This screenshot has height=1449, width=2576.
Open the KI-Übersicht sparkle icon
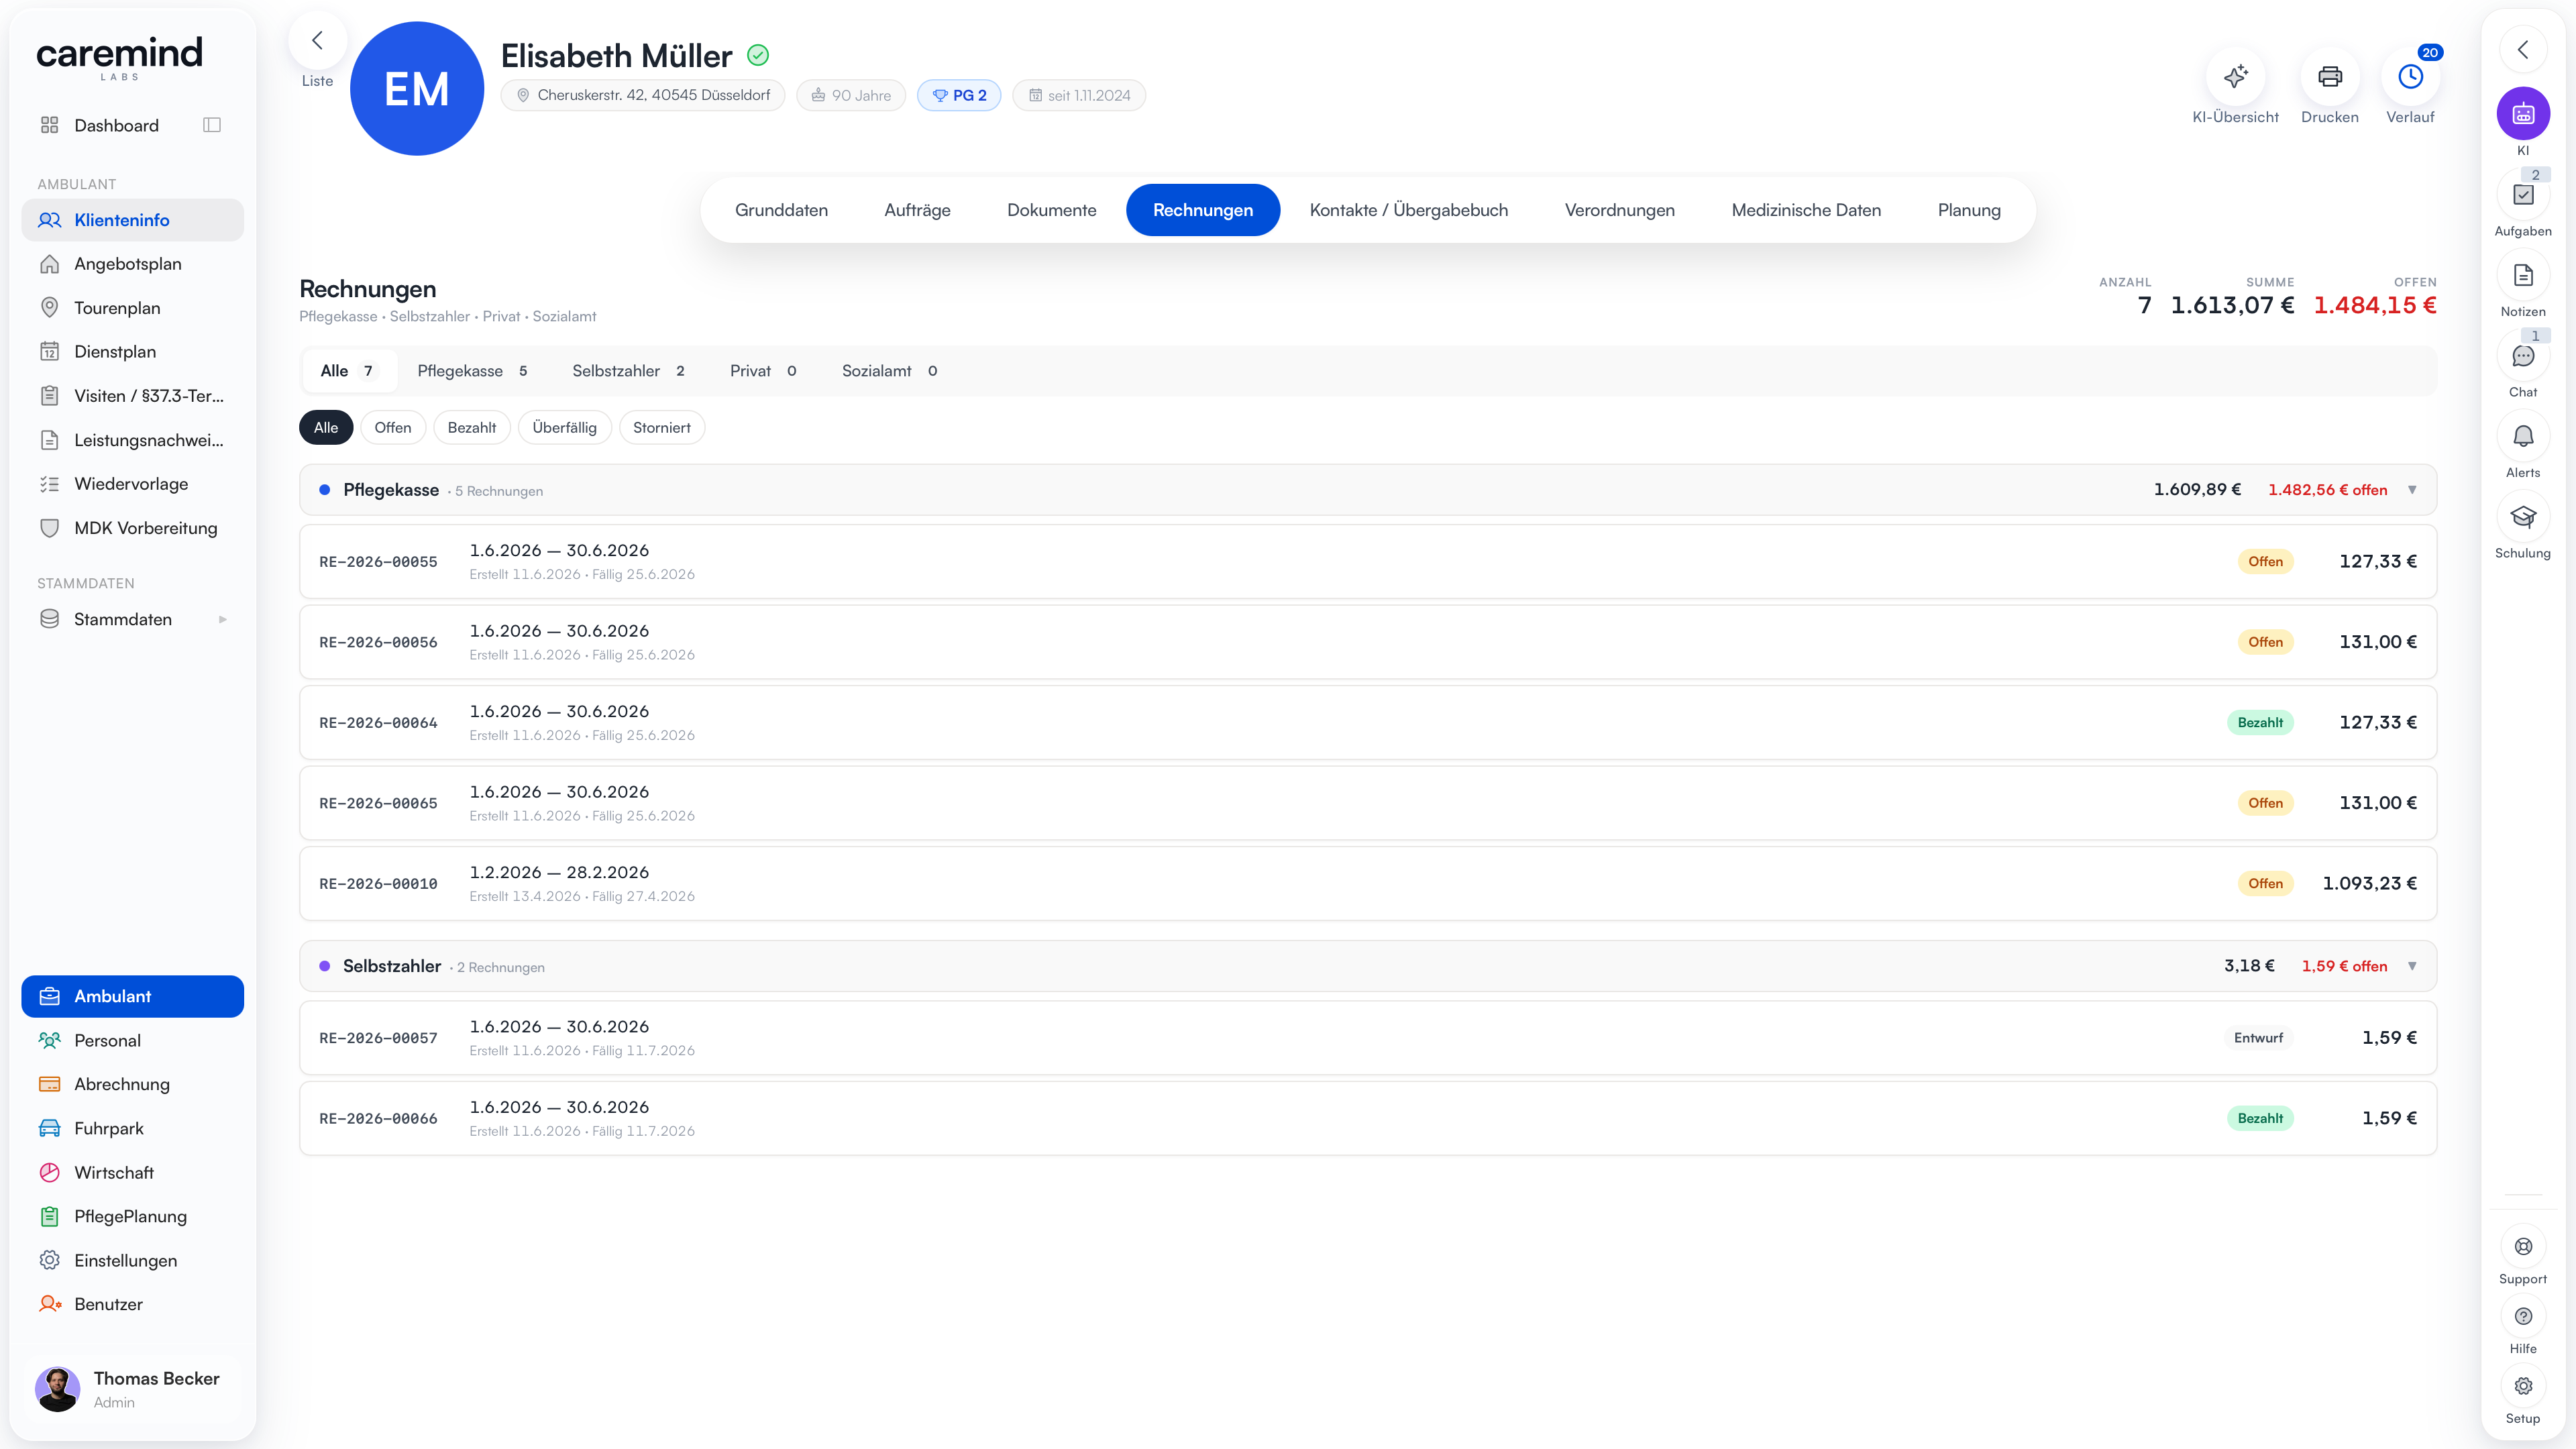tap(2235, 77)
